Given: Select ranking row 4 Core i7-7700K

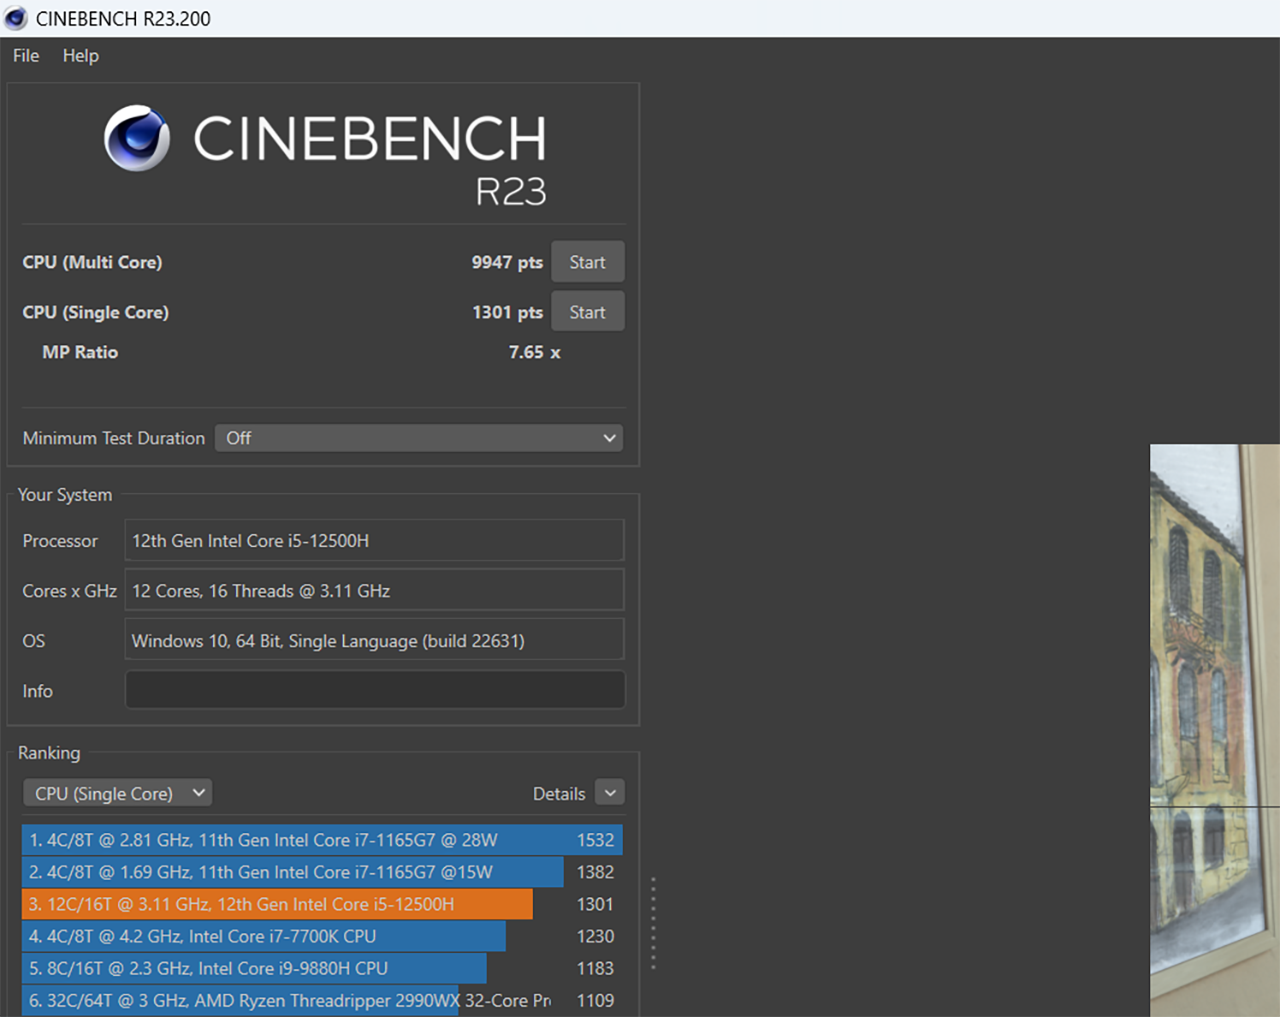Looking at the screenshot, I should click(x=322, y=936).
